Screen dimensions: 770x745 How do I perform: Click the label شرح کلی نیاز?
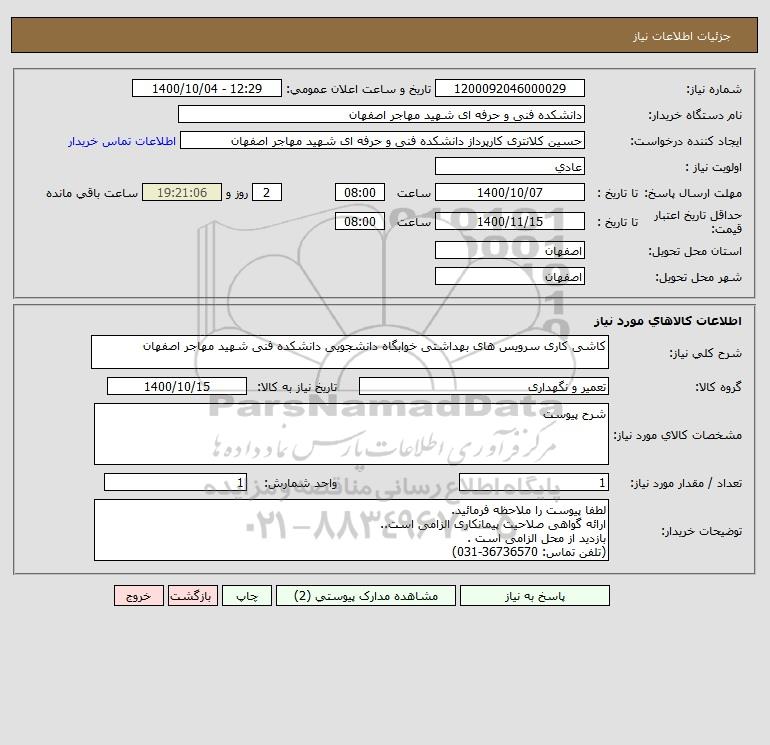[706, 353]
